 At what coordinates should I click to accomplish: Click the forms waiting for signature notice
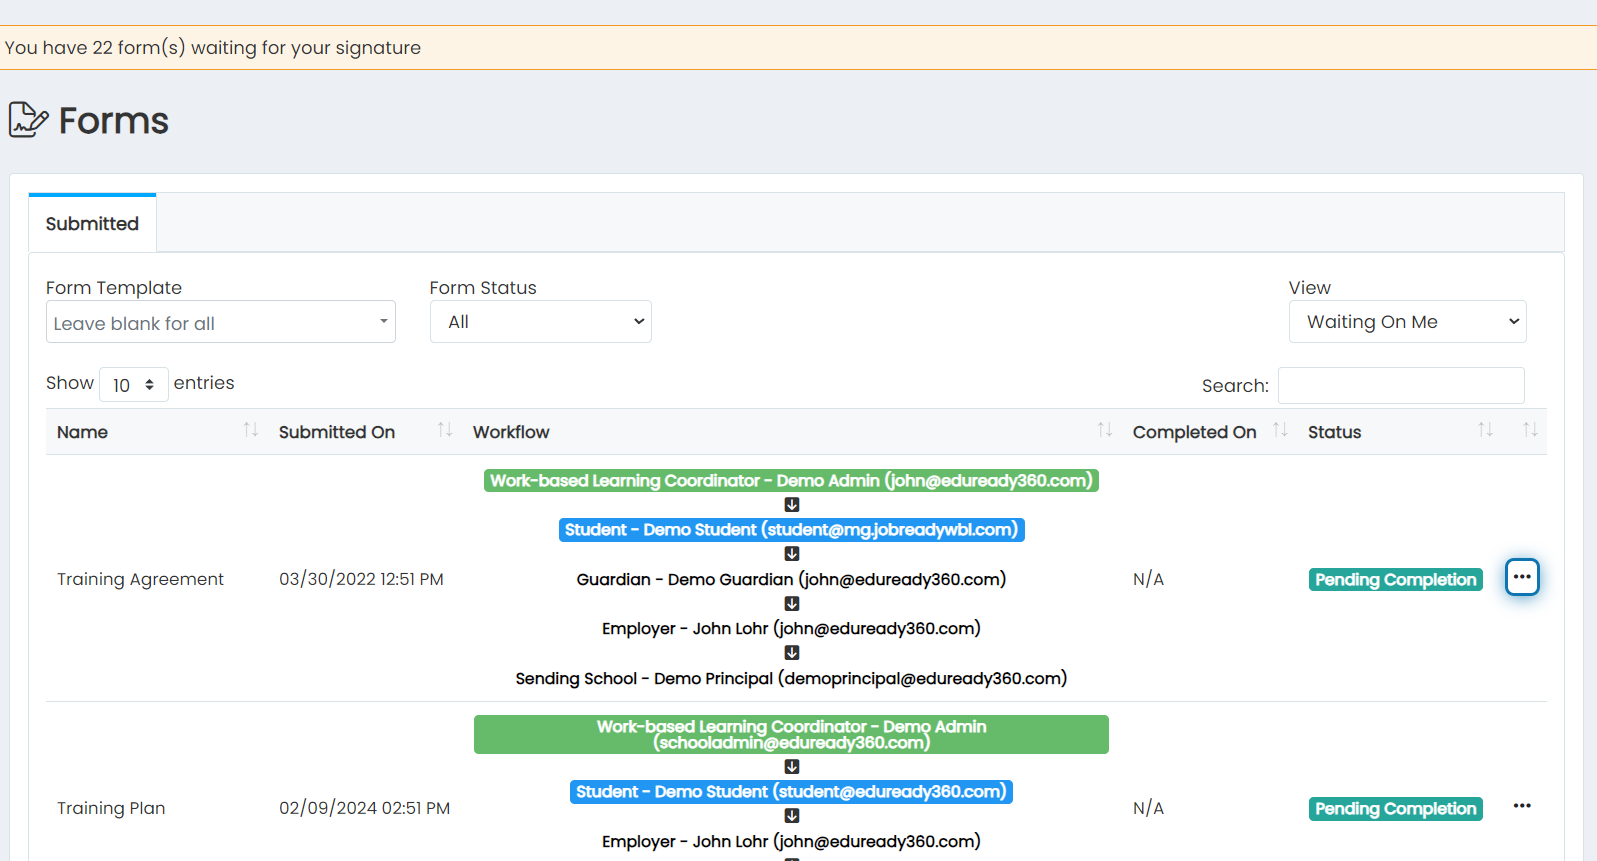pyautogui.click(x=213, y=48)
